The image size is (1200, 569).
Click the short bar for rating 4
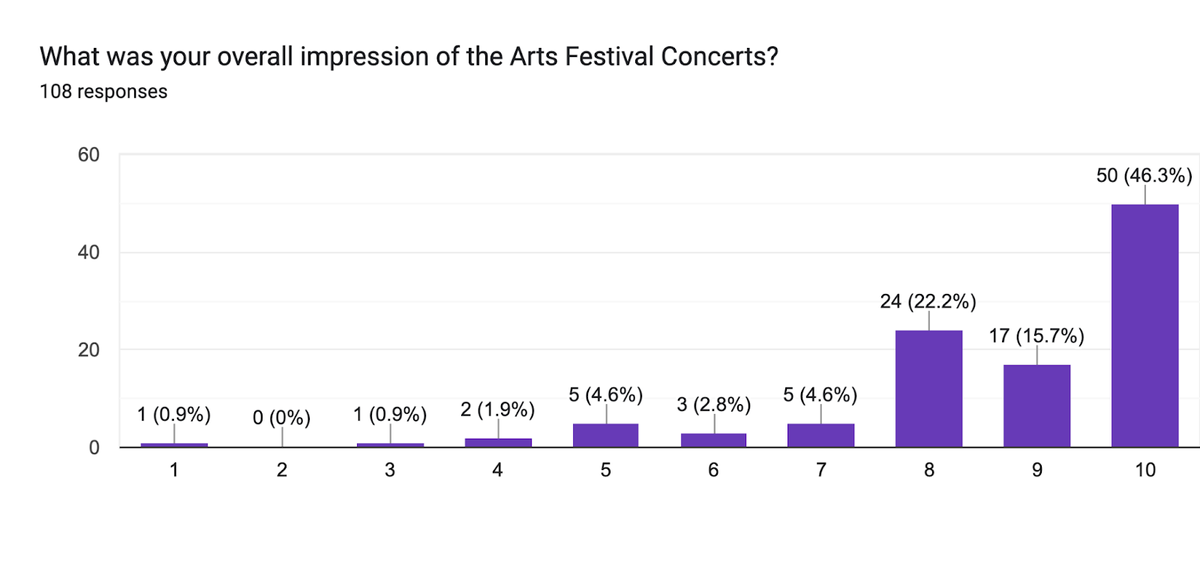point(497,442)
